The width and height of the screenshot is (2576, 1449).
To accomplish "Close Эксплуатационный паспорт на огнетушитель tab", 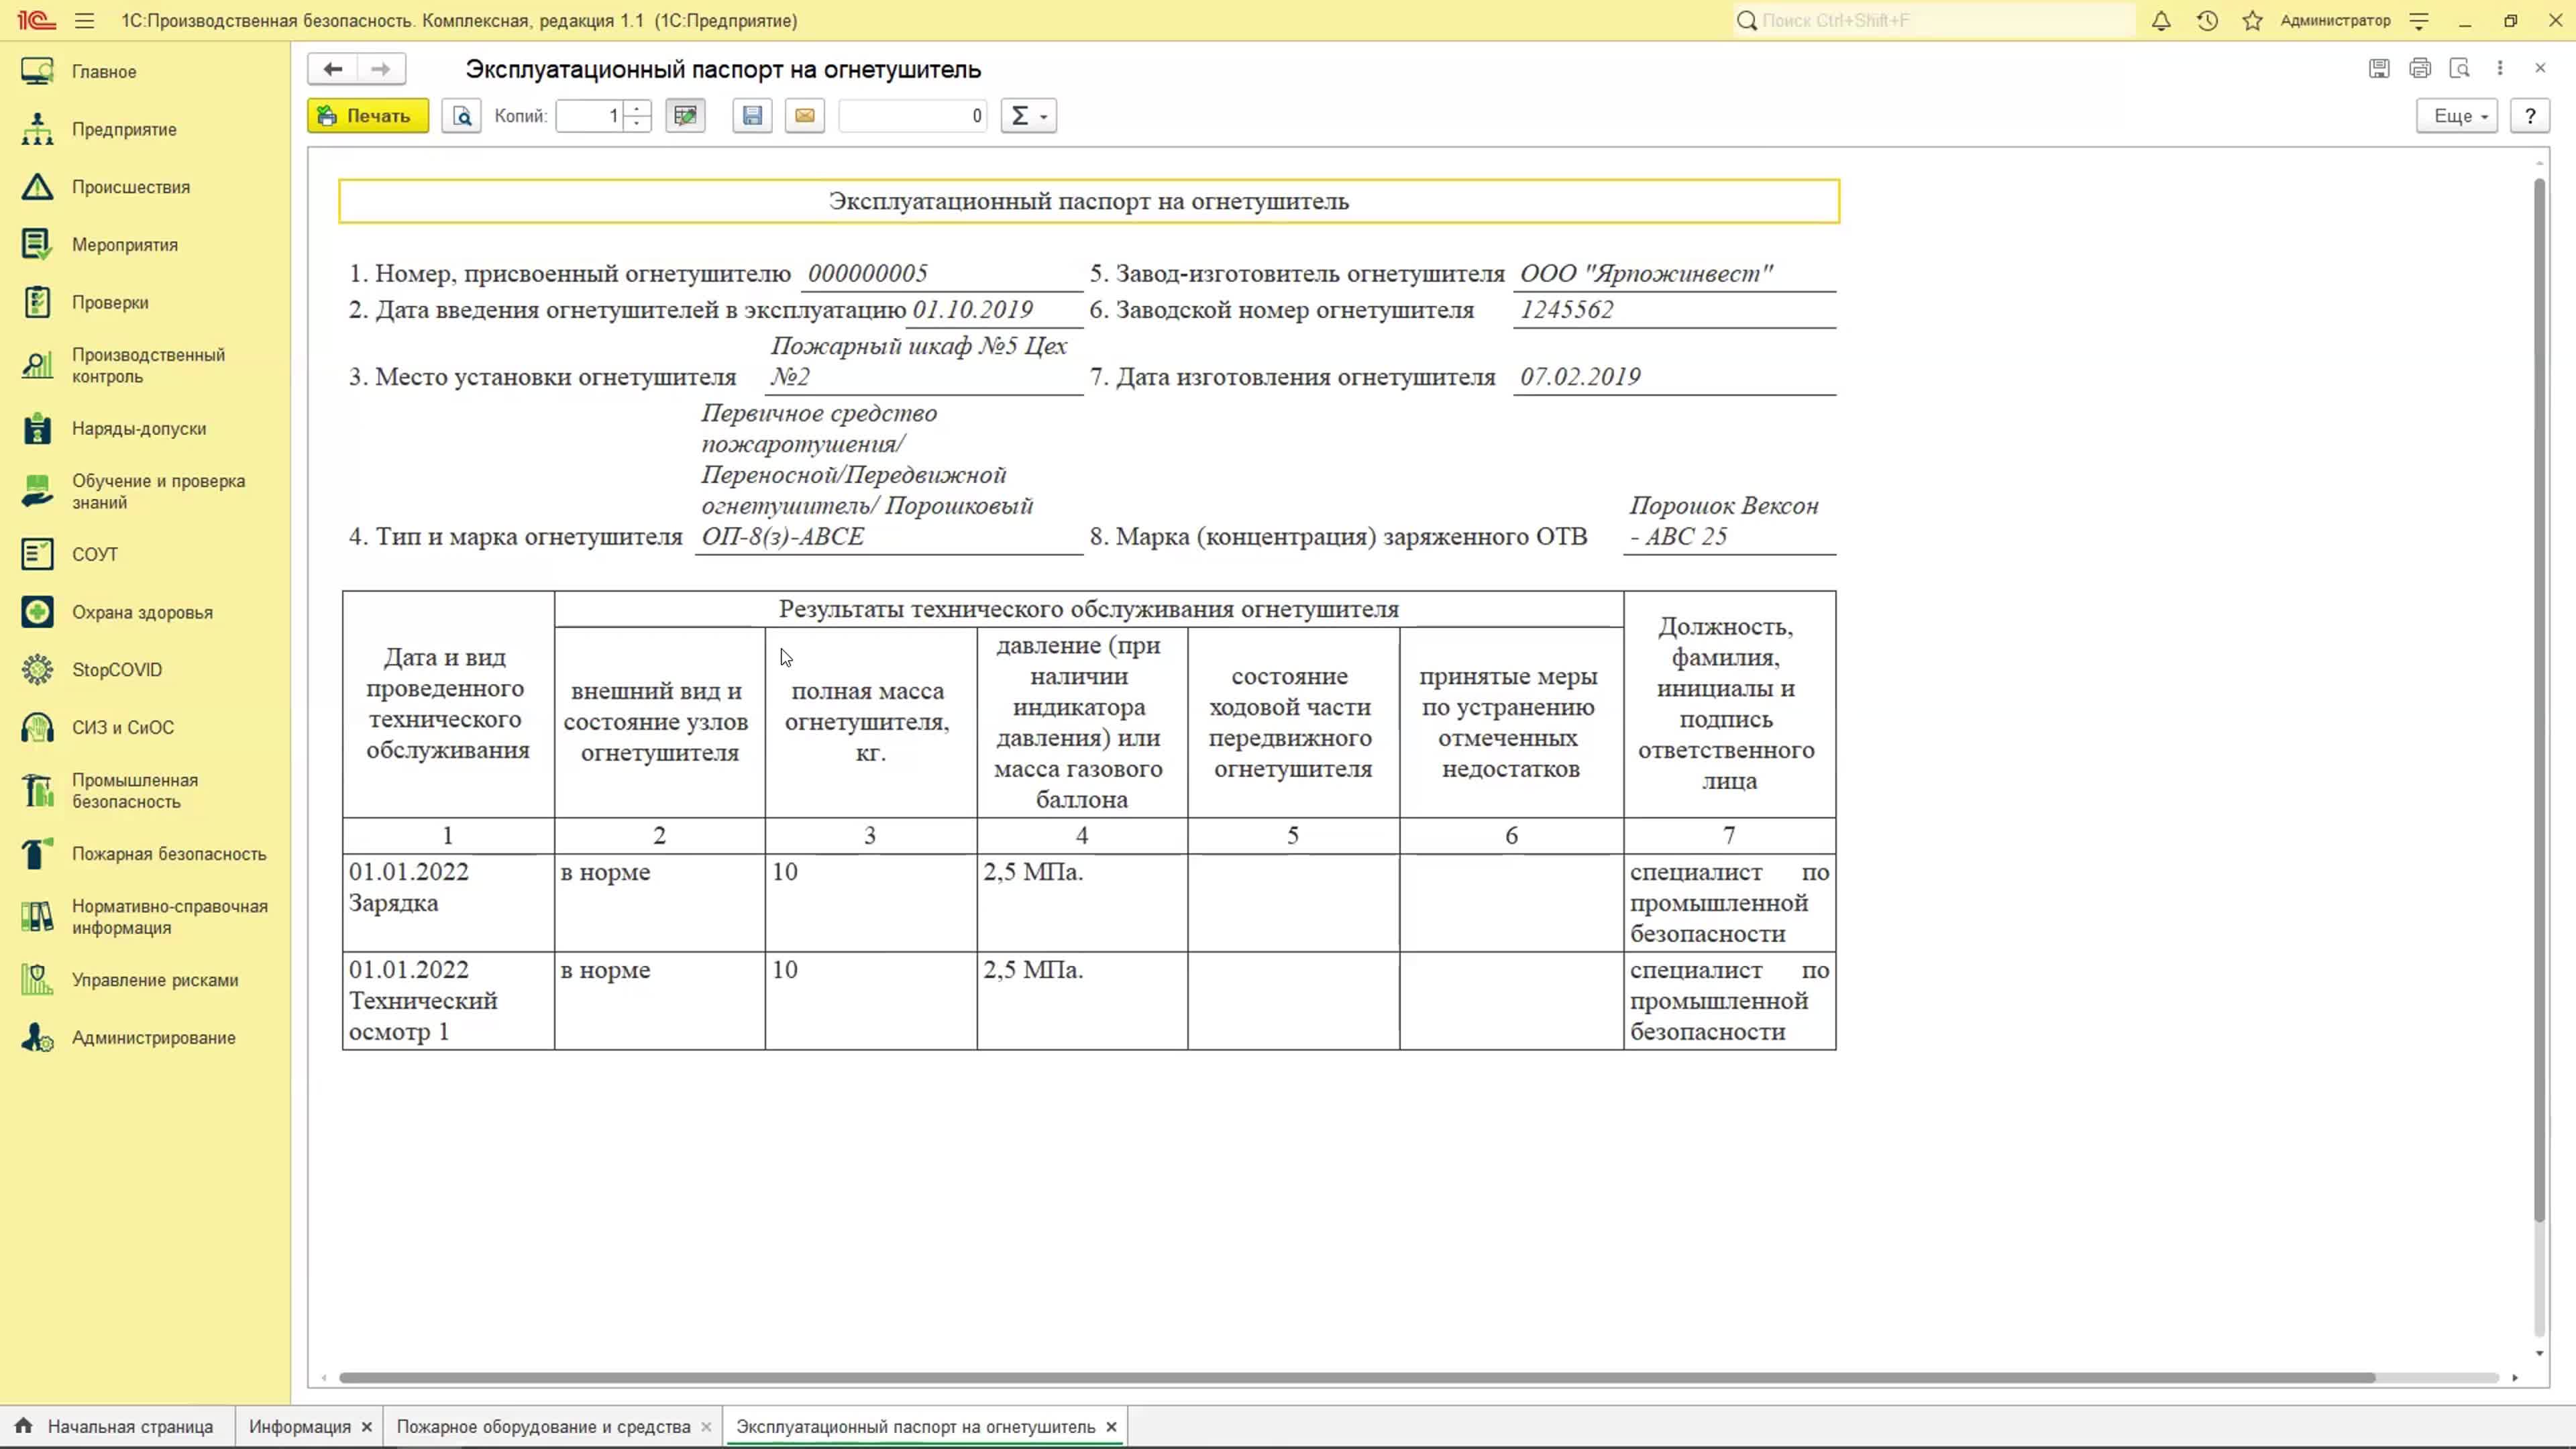I will [1111, 1427].
